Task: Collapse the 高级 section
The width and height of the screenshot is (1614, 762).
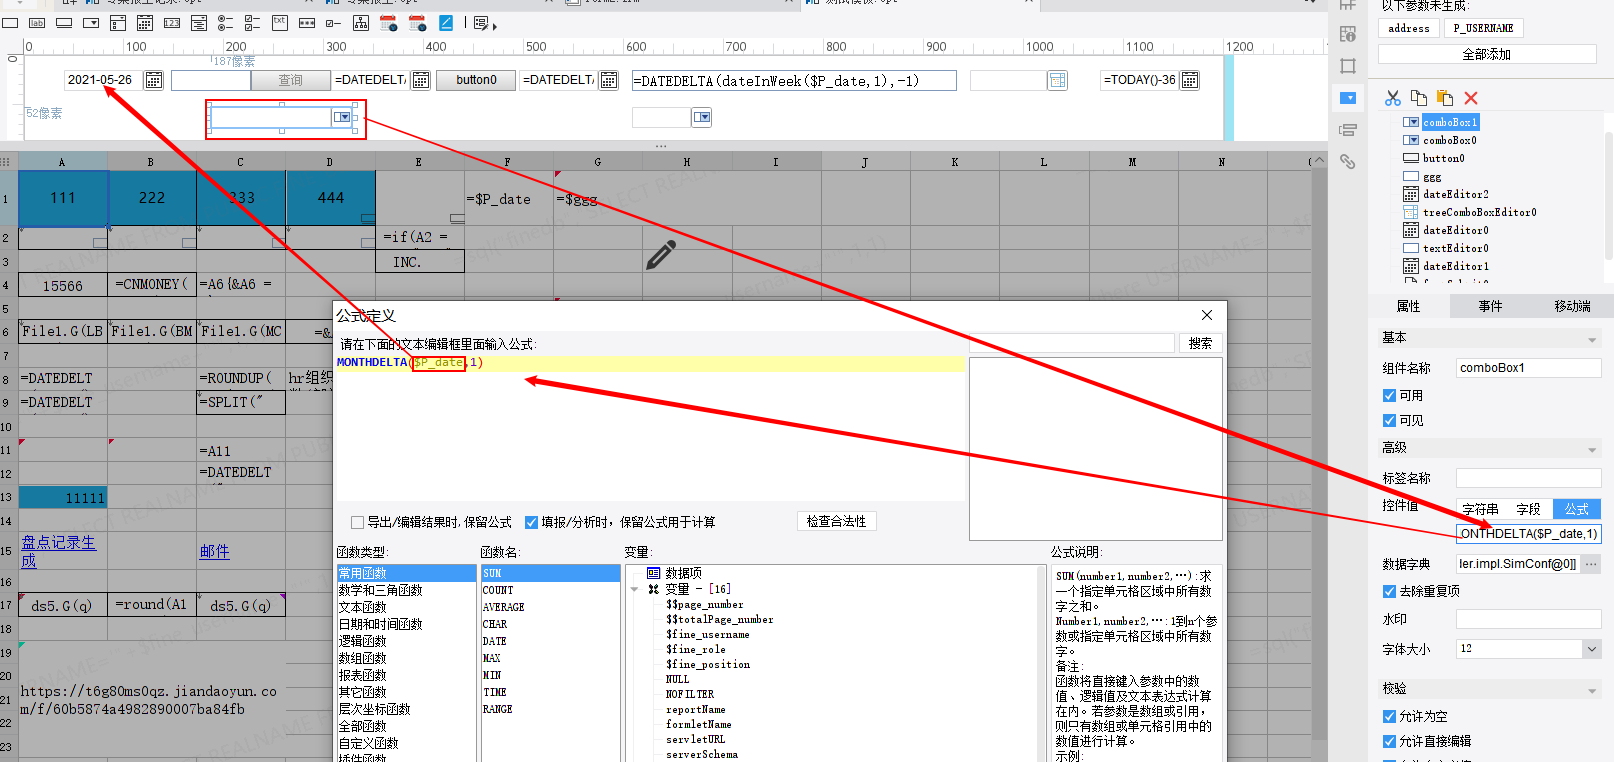Action: pyautogui.click(x=1592, y=450)
